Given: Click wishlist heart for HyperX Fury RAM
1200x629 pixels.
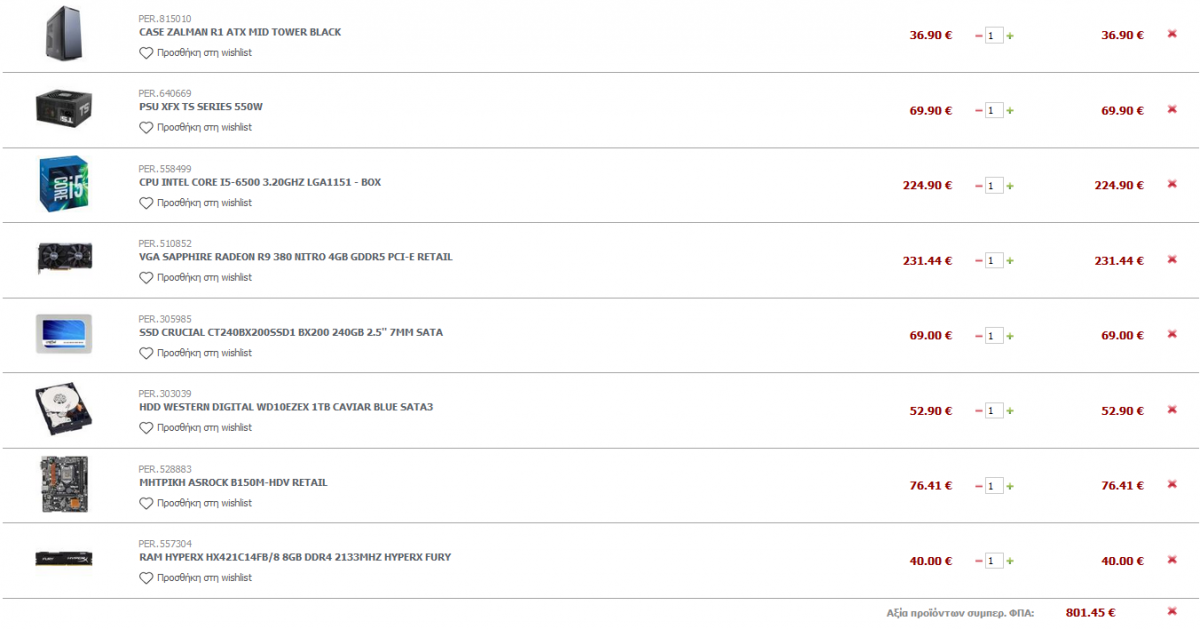Looking at the screenshot, I should (x=146, y=578).
